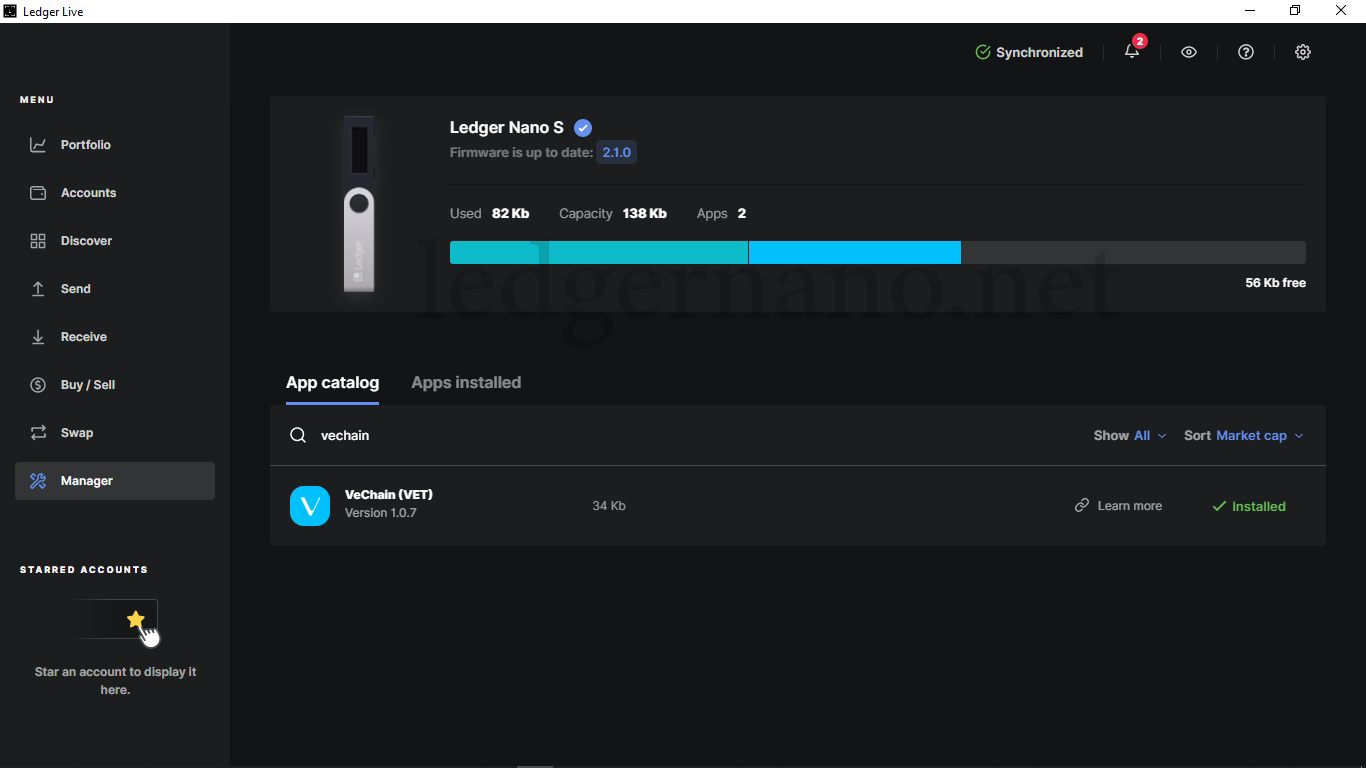This screenshot has width=1366, height=768.
Task: Click the Synchronized status indicator
Action: point(1029,52)
